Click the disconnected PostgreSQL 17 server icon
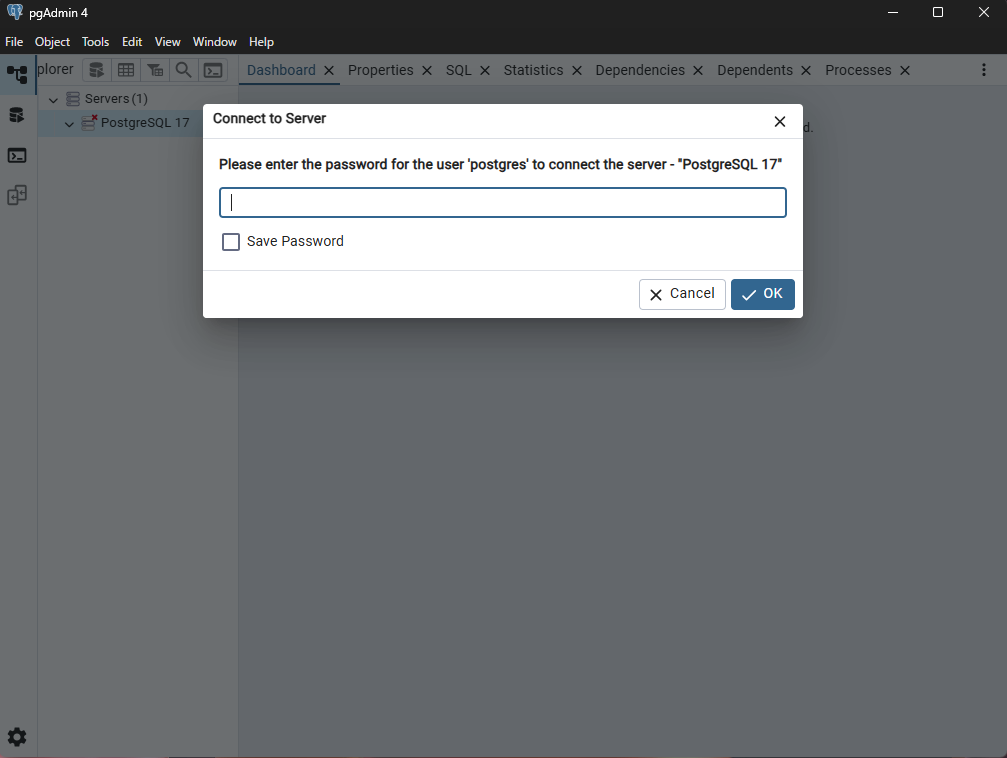The image size is (1007, 758). [x=89, y=123]
